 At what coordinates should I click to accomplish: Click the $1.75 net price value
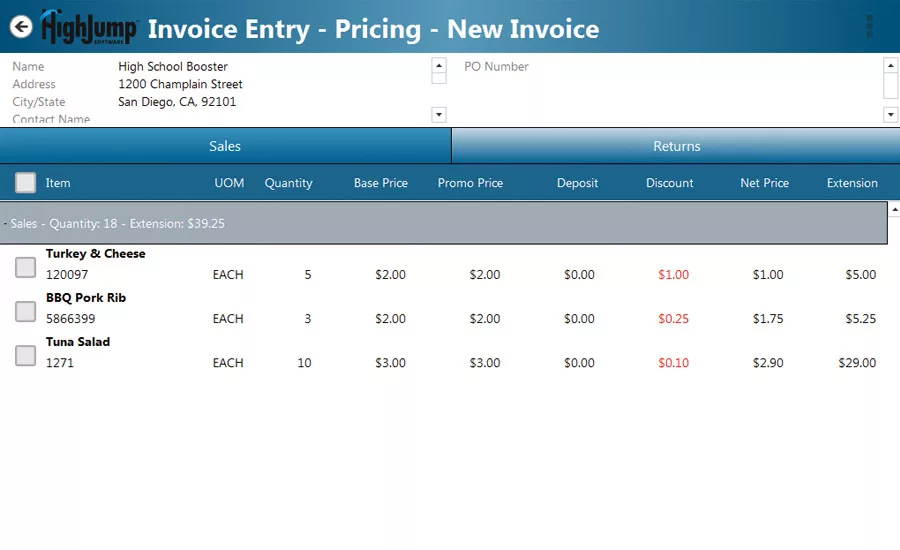point(768,319)
